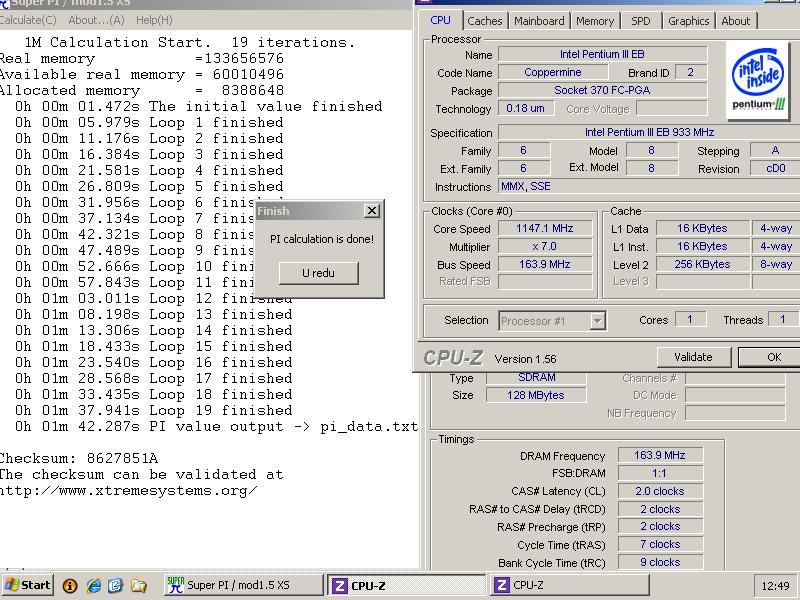Click the Instructions field MMX, SSE

649,186
